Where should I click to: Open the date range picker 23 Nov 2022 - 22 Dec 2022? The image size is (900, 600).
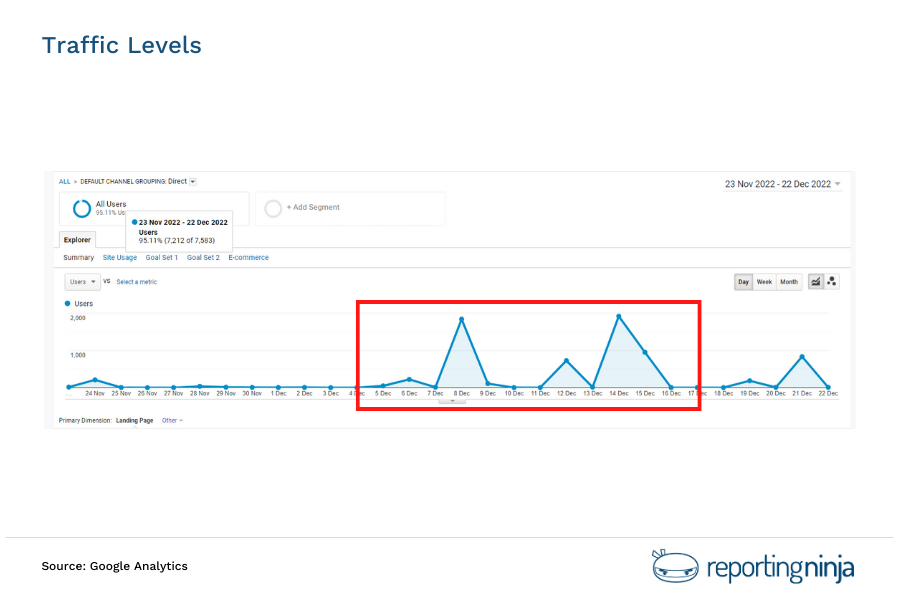pyautogui.click(x=783, y=184)
